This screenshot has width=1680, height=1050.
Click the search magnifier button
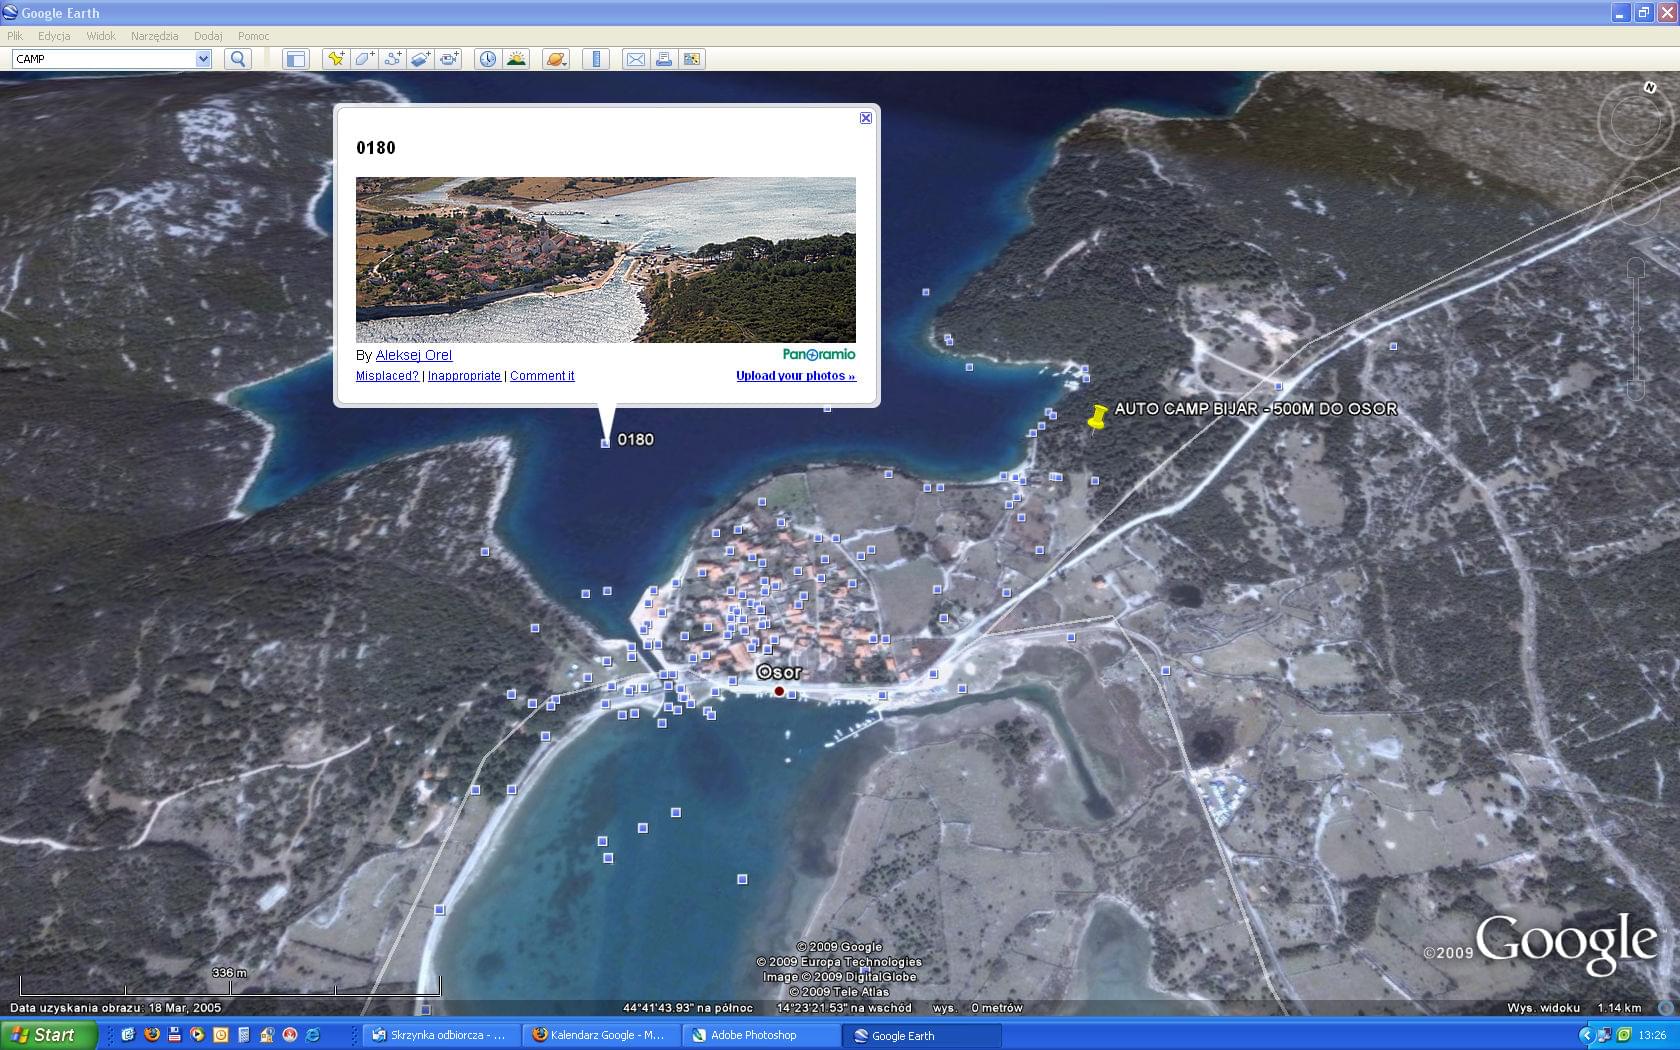(238, 59)
